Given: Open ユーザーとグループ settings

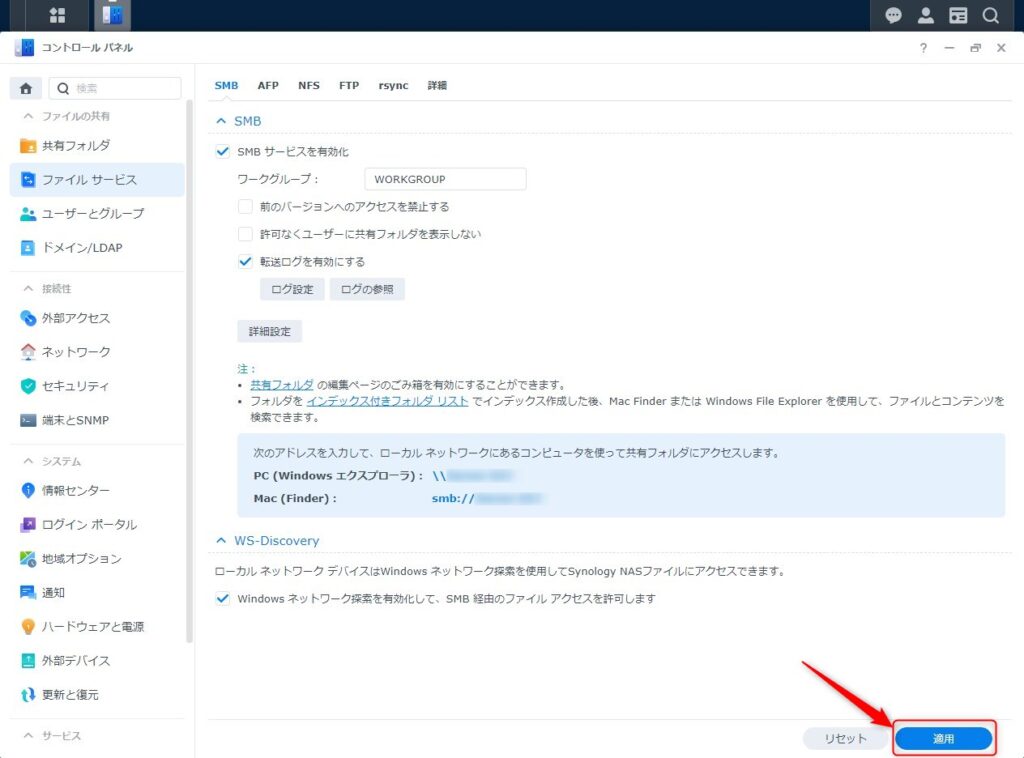Looking at the screenshot, I should 97,213.
